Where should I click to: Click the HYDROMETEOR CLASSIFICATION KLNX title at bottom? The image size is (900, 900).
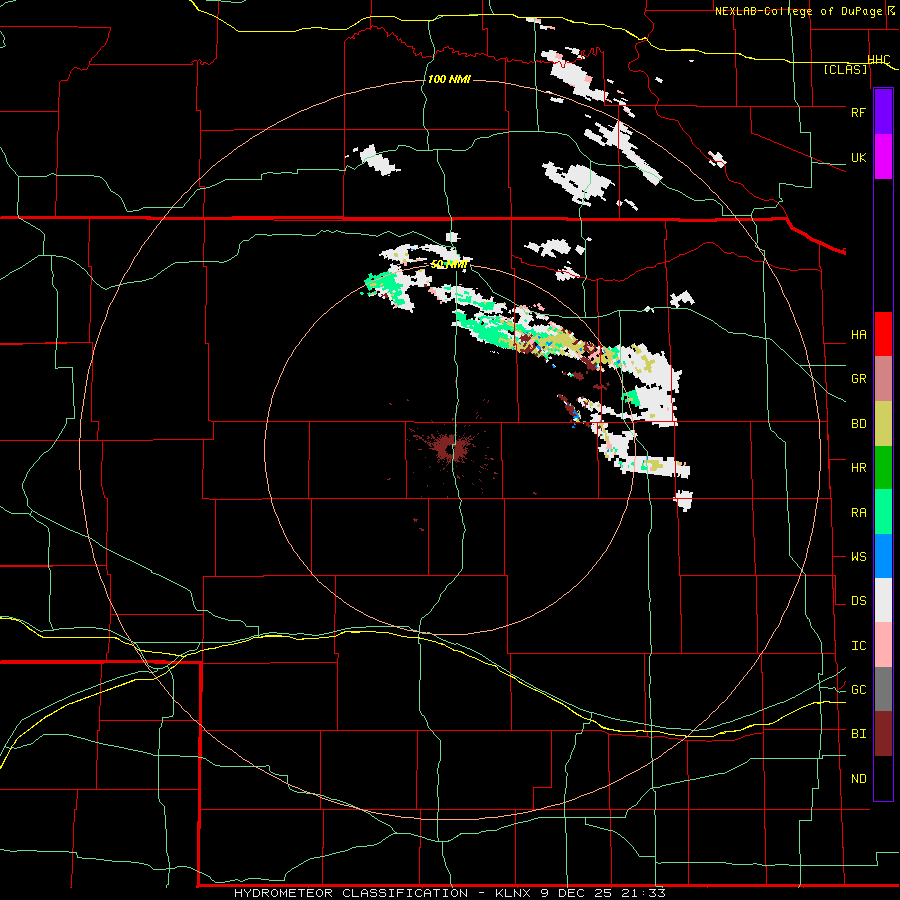[449, 893]
